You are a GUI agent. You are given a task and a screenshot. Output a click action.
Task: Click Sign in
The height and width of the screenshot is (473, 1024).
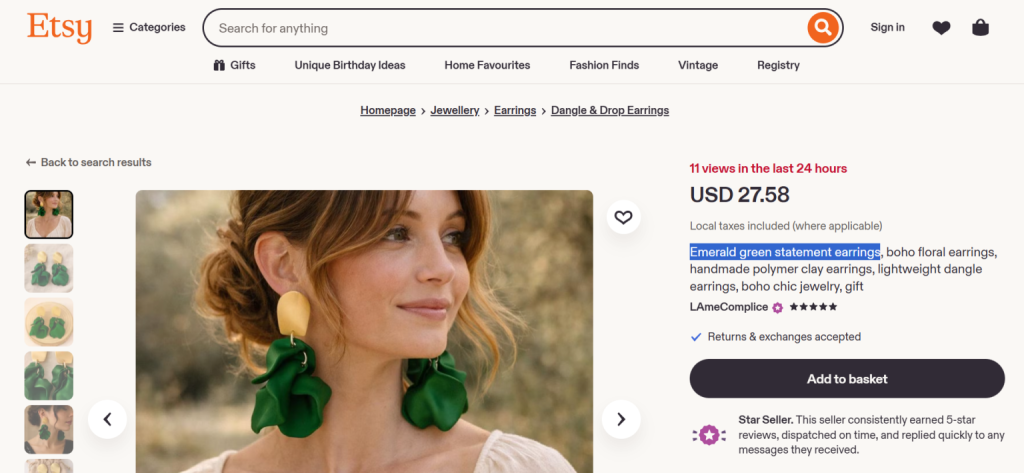coord(888,27)
